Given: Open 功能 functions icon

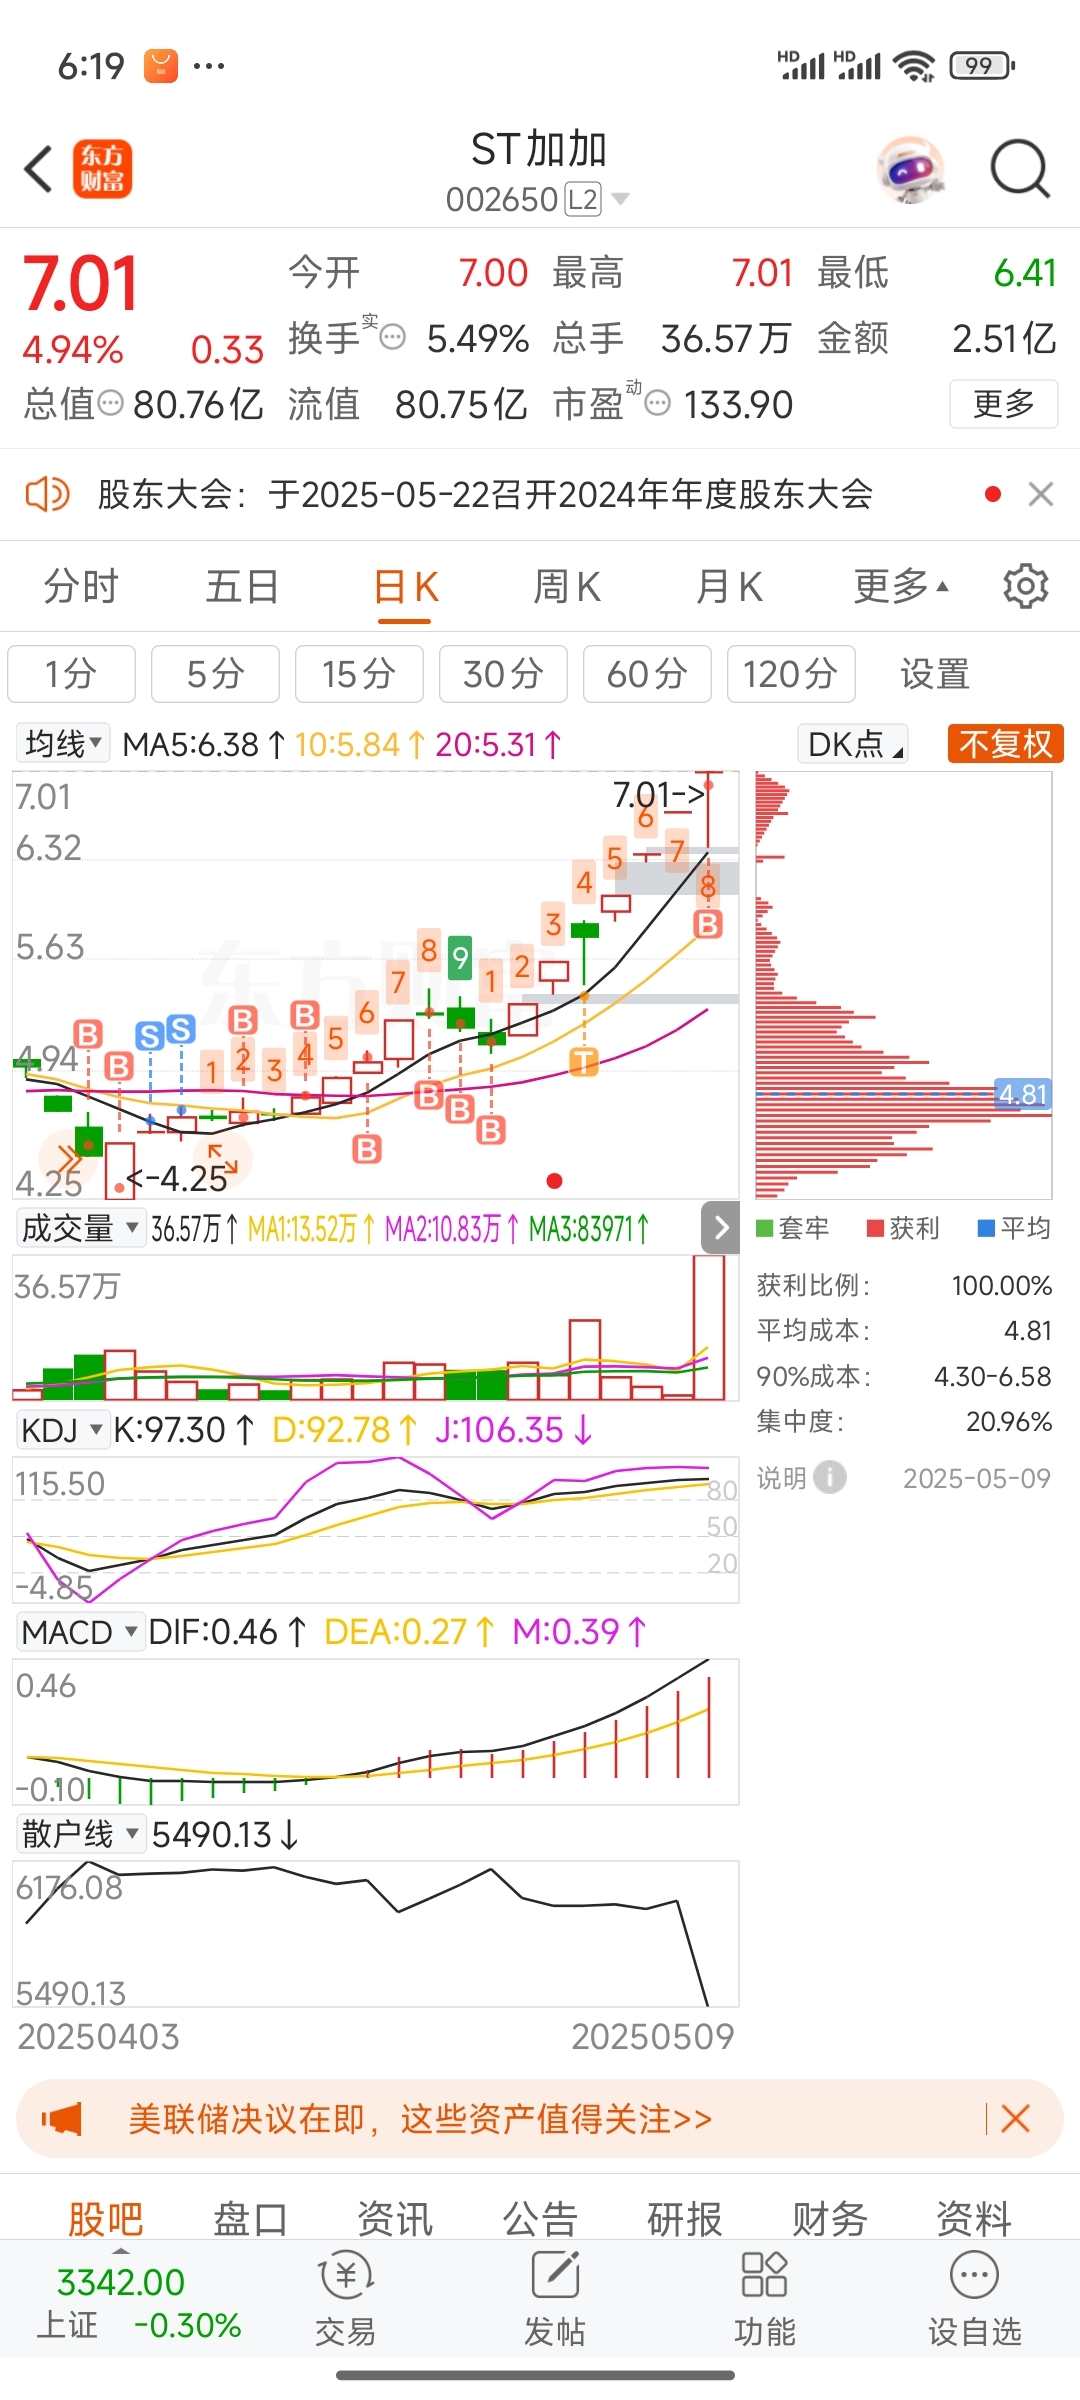Looking at the screenshot, I should pos(765,2297).
